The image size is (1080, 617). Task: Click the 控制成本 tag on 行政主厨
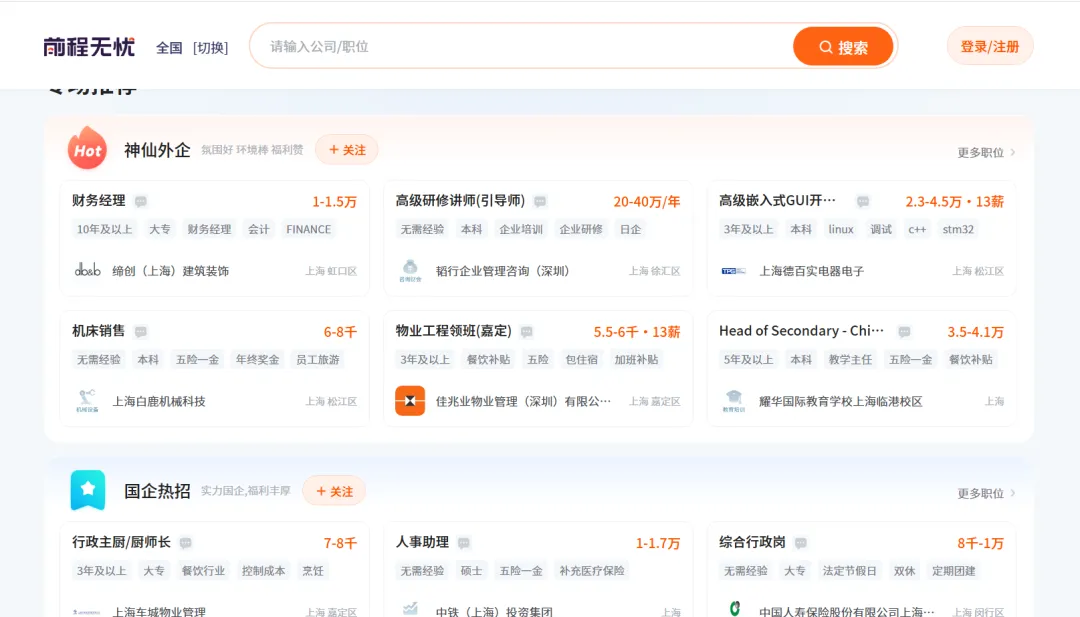263,571
